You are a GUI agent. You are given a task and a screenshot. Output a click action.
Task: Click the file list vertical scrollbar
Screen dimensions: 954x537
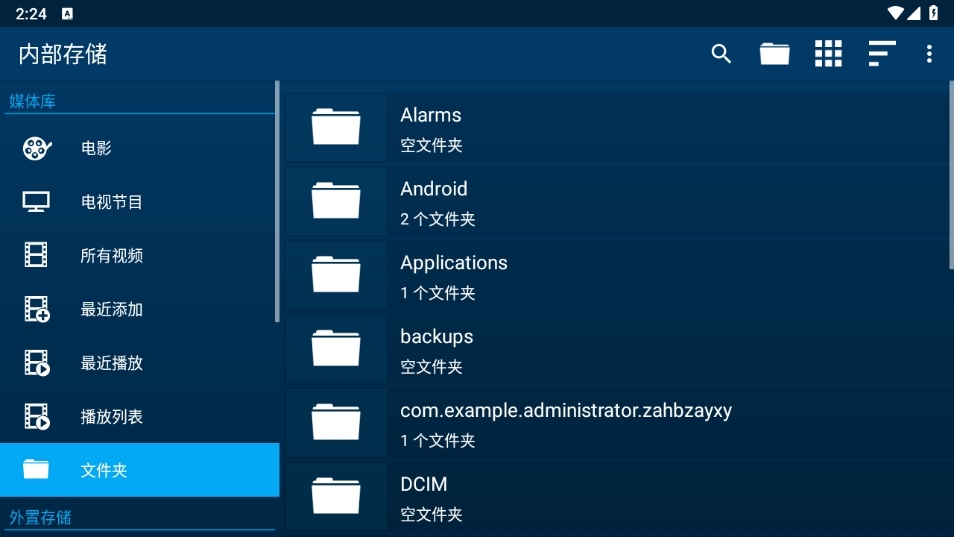tap(950, 180)
